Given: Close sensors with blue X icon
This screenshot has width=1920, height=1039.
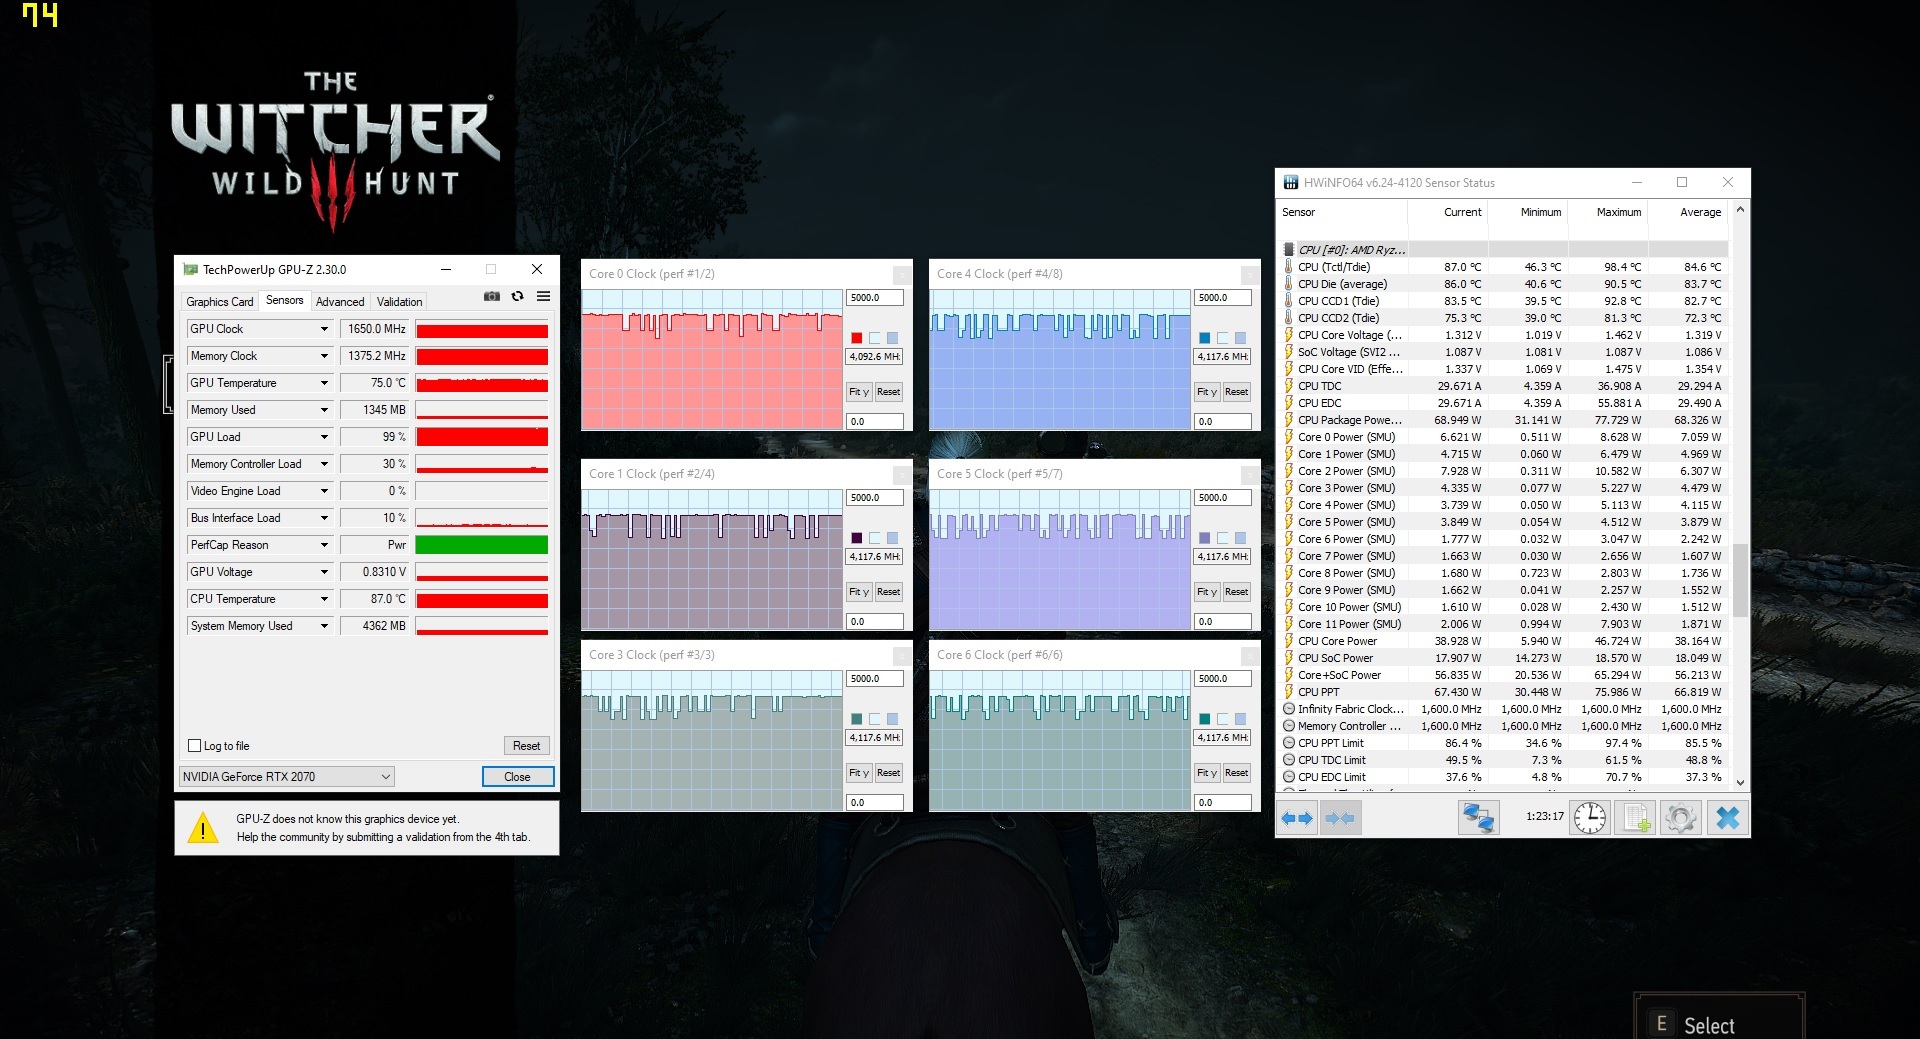Looking at the screenshot, I should click(x=1727, y=818).
